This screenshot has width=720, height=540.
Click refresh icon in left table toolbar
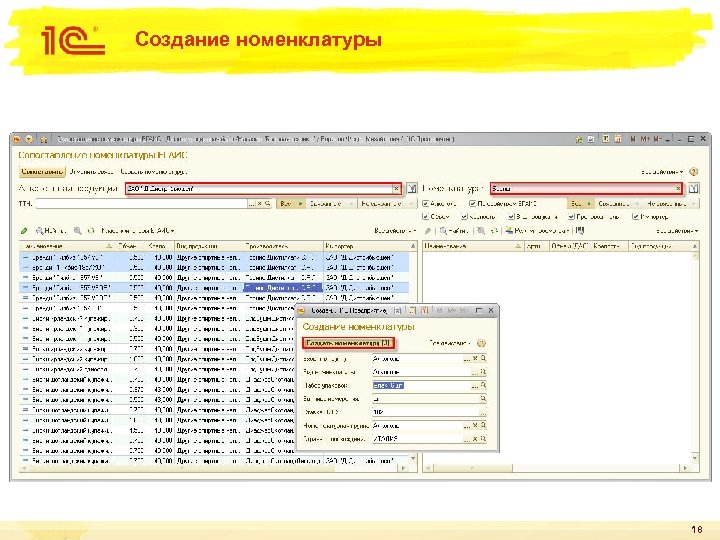(x=91, y=231)
